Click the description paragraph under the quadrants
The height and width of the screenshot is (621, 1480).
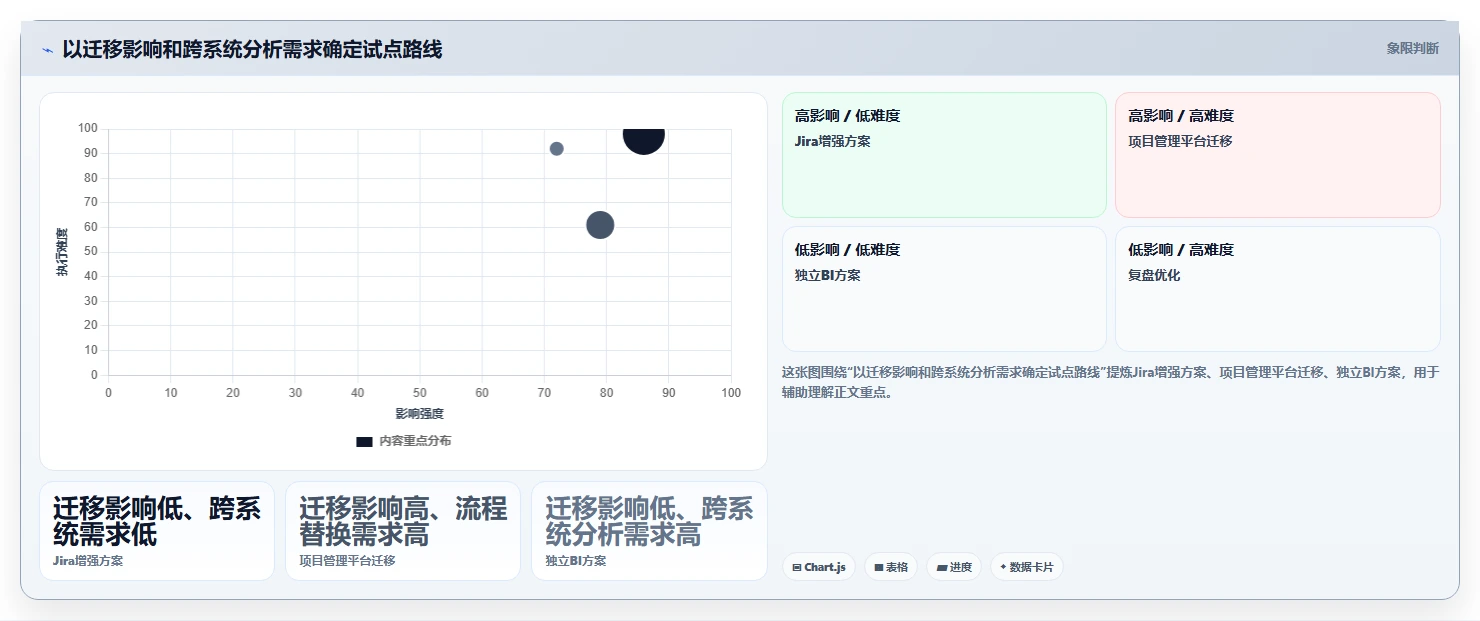point(1111,382)
